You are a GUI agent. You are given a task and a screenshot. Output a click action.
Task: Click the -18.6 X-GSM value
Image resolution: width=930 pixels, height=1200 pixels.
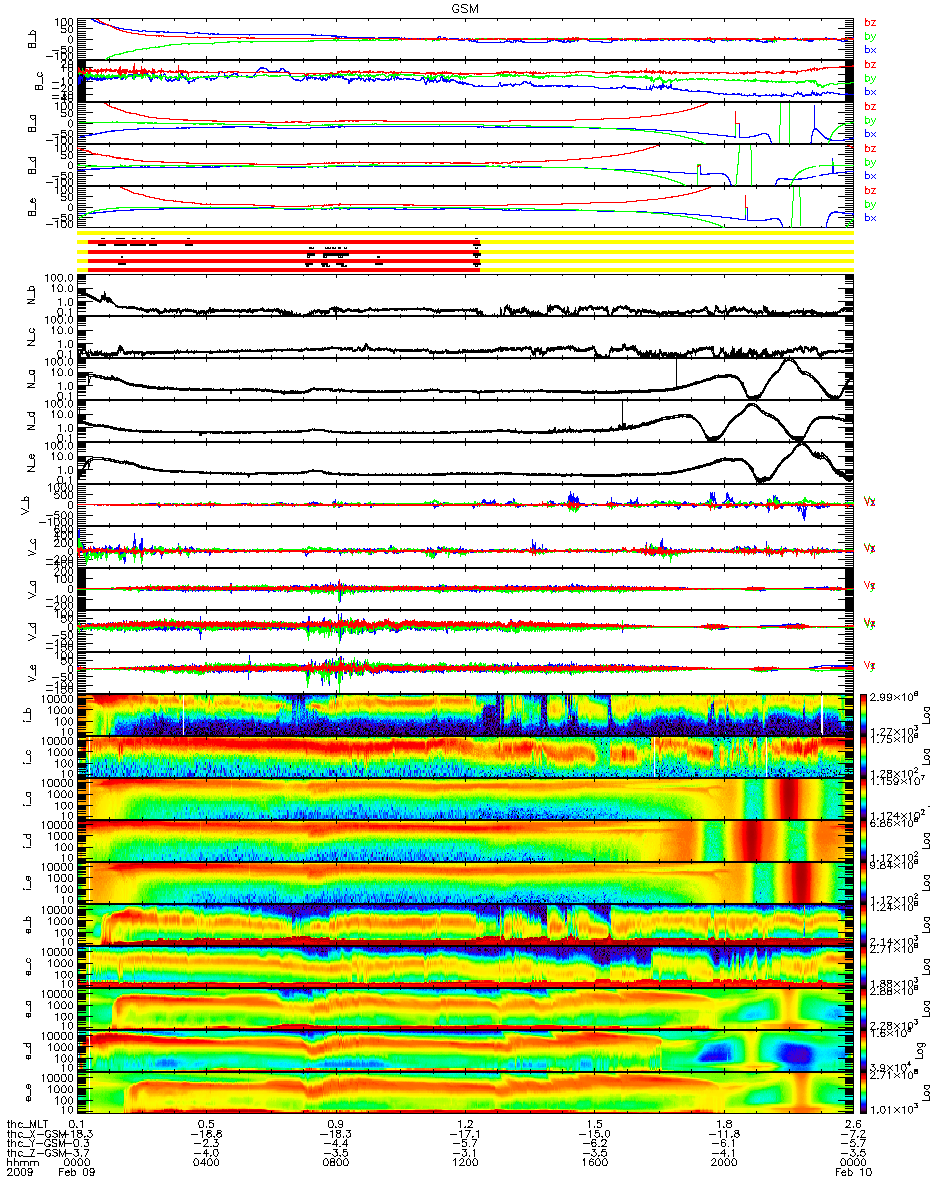pyautogui.click(x=206, y=1134)
